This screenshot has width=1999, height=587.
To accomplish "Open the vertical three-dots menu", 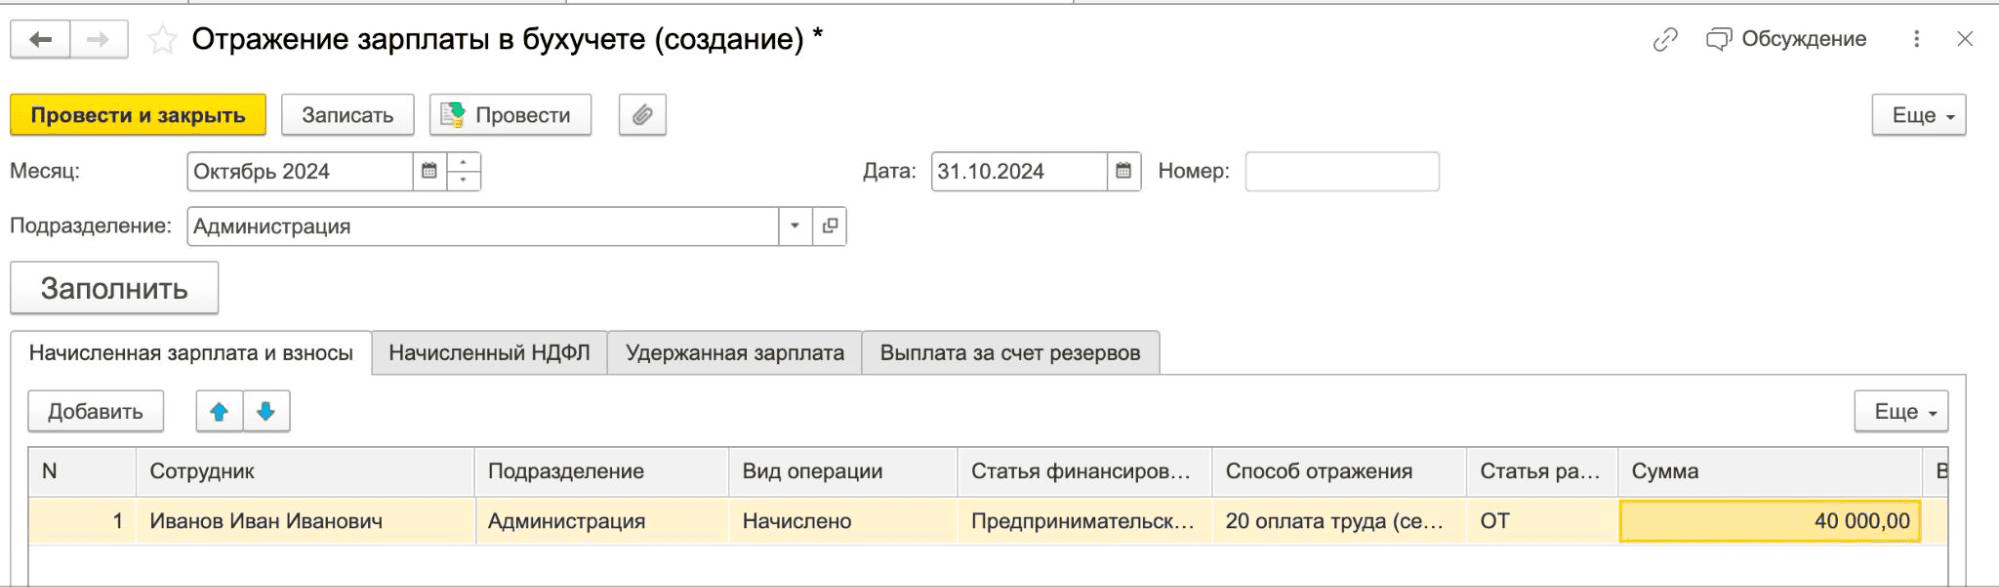I will point(1916,39).
